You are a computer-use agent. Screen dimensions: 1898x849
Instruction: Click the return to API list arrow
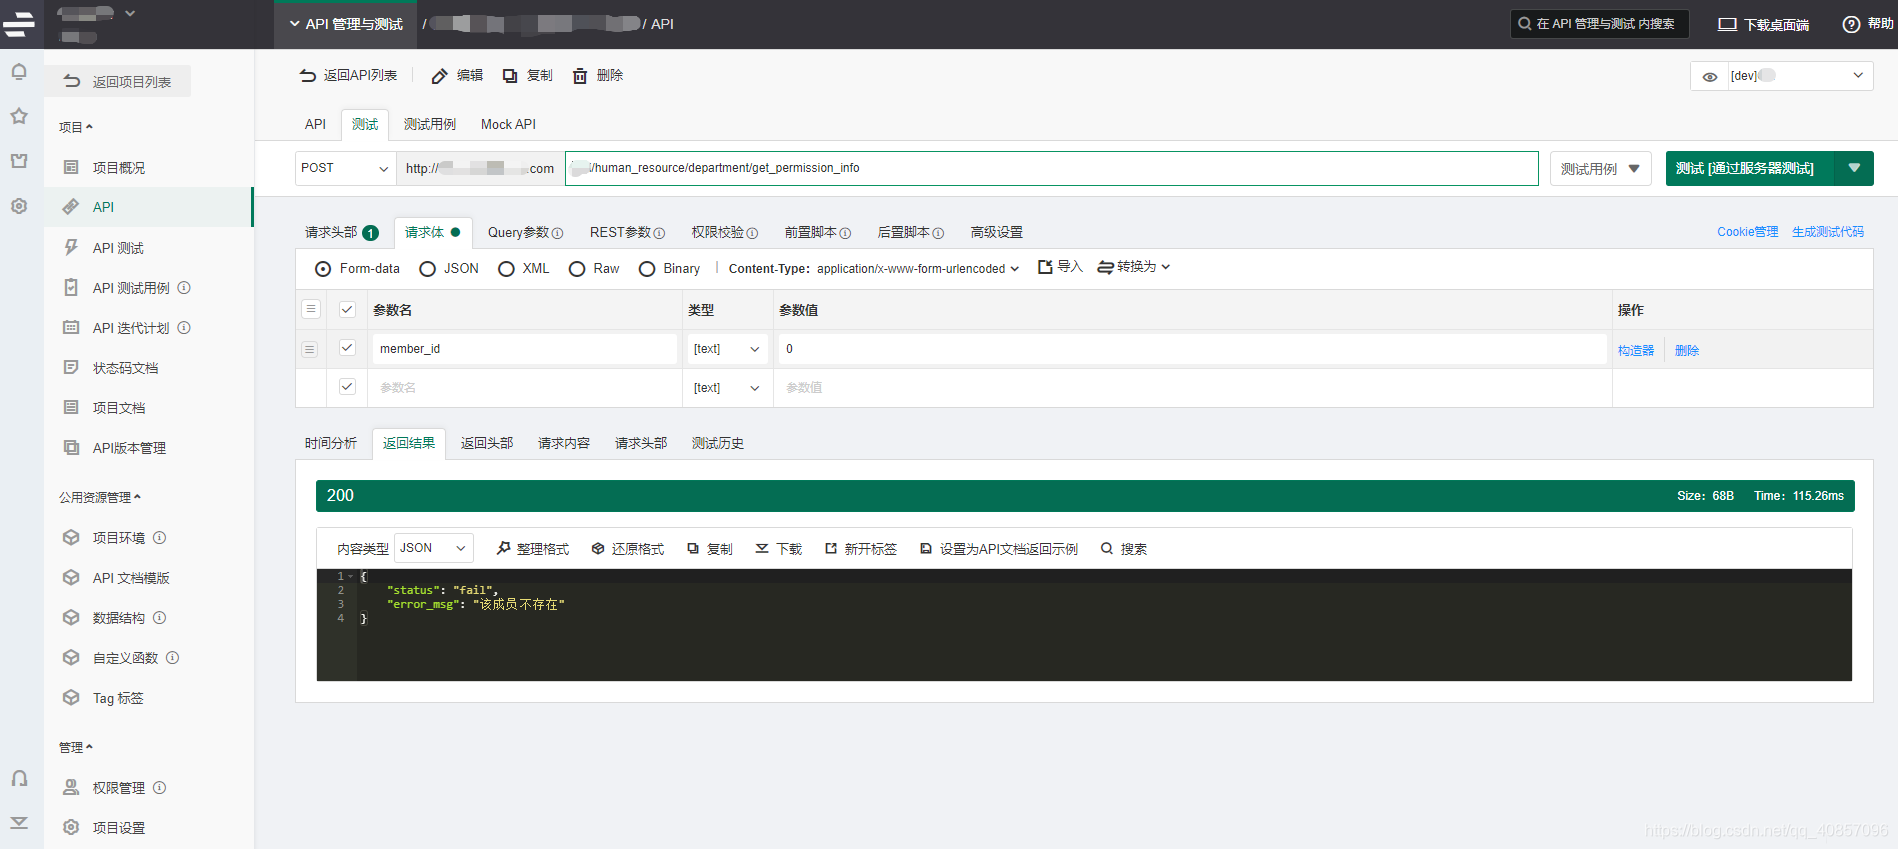click(x=308, y=76)
